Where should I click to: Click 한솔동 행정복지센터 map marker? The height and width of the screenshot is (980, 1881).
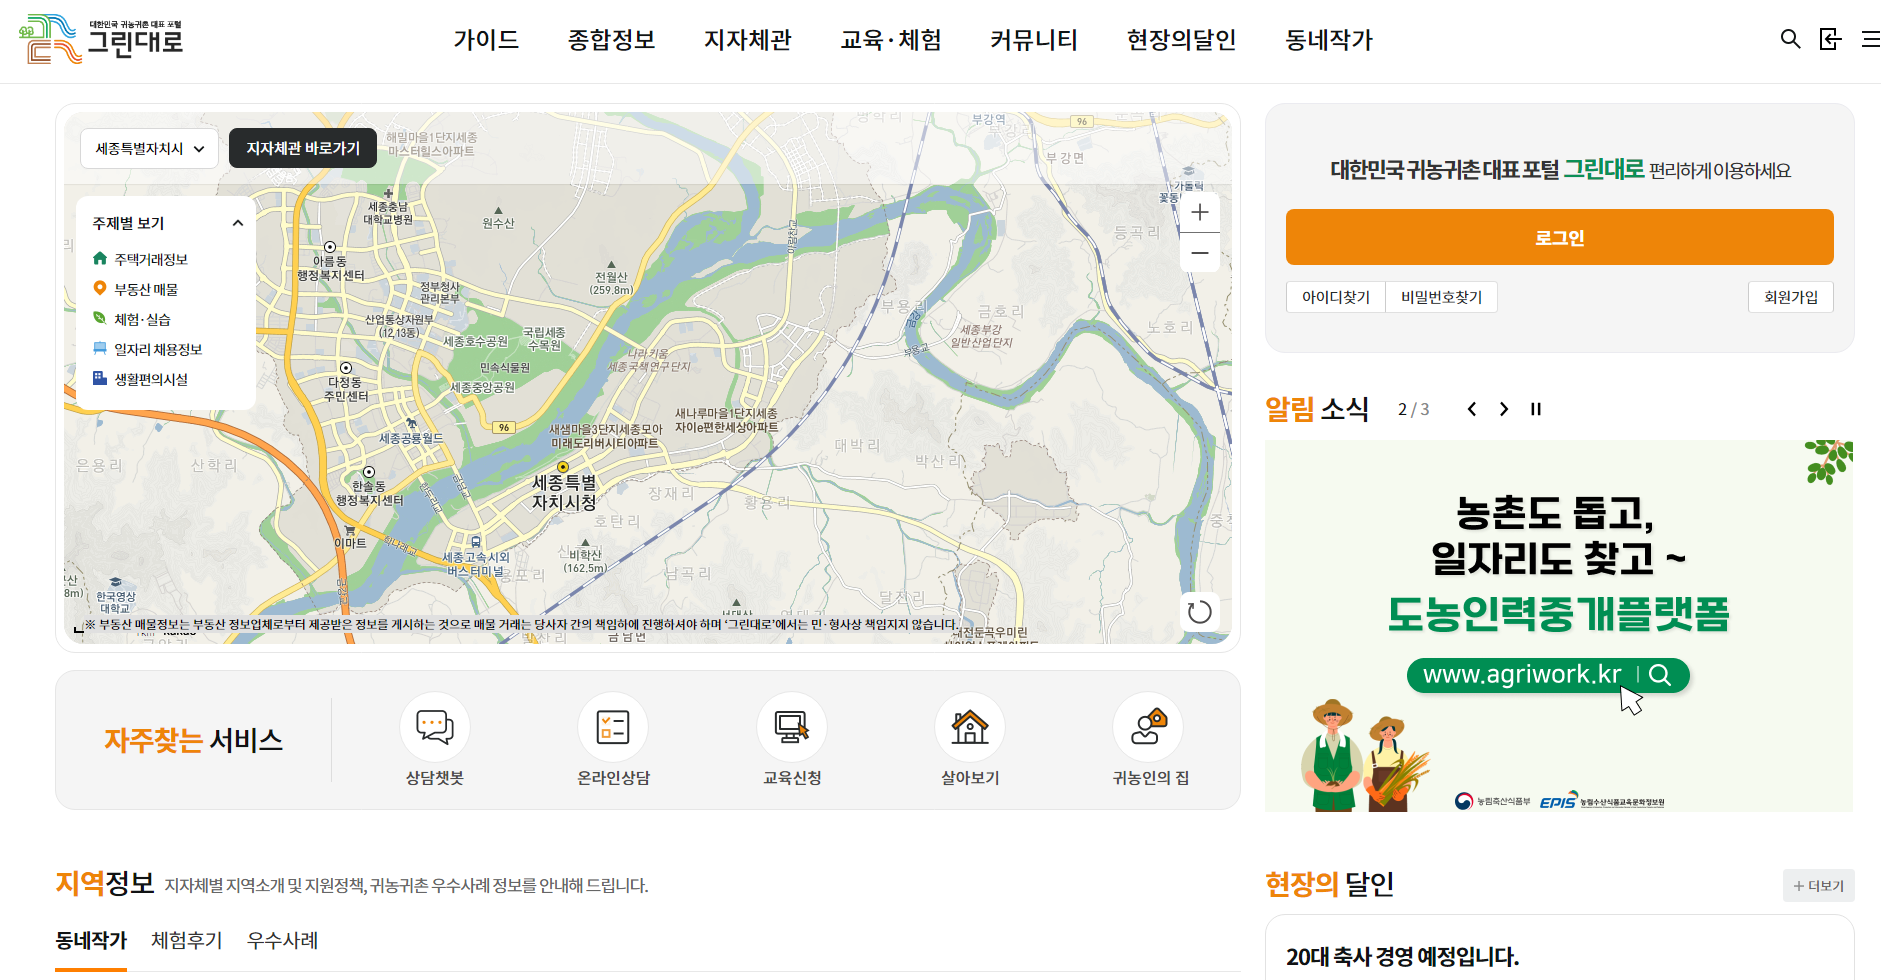[x=369, y=472]
